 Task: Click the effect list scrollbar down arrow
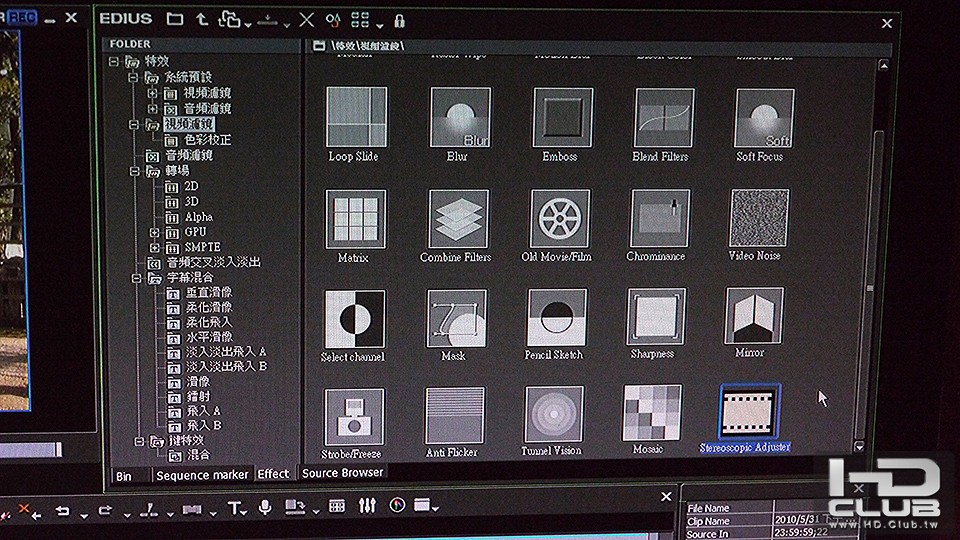click(x=858, y=446)
